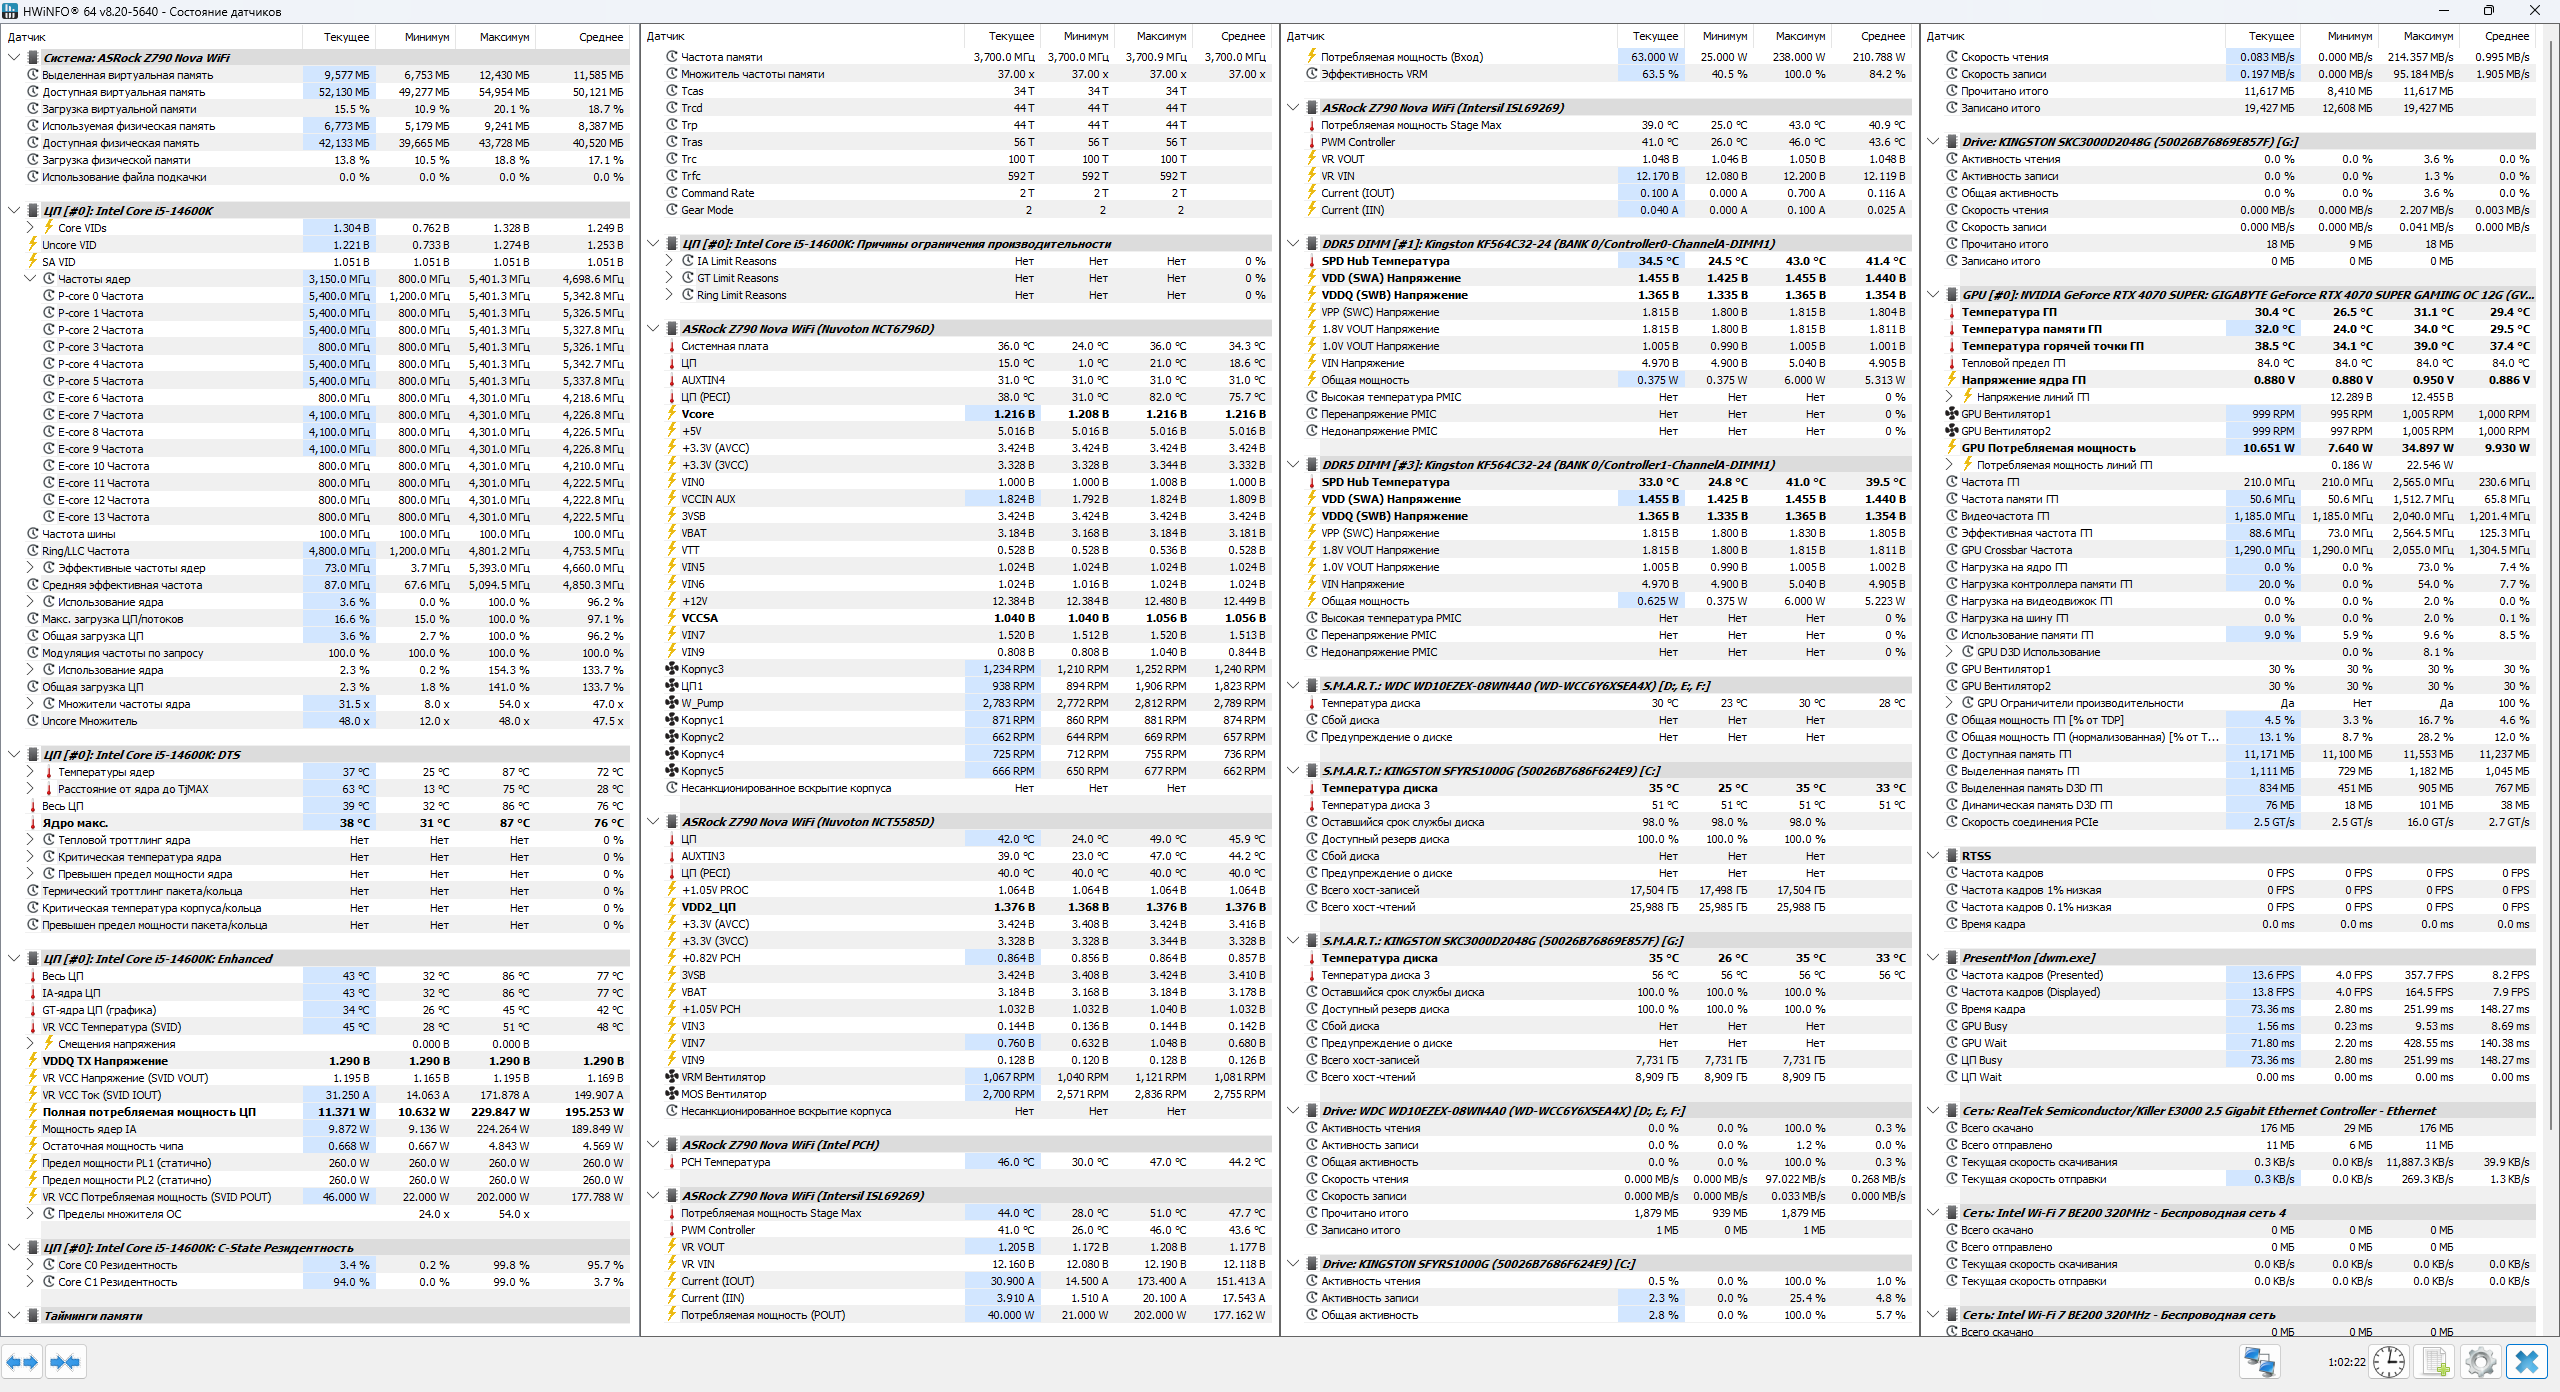The height and width of the screenshot is (1392, 2560).
Task: Expand the Core VIDs row
Action: pos(30,228)
